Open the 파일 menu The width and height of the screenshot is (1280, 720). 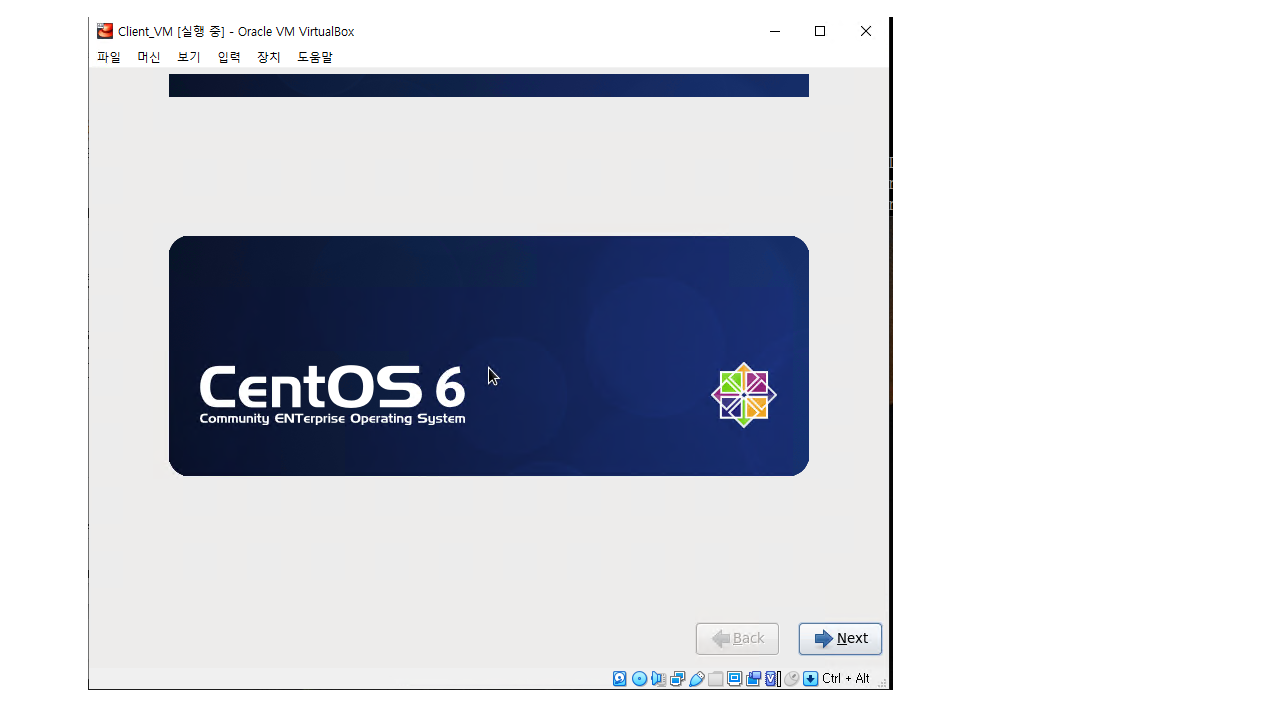[x=109, y=57]
